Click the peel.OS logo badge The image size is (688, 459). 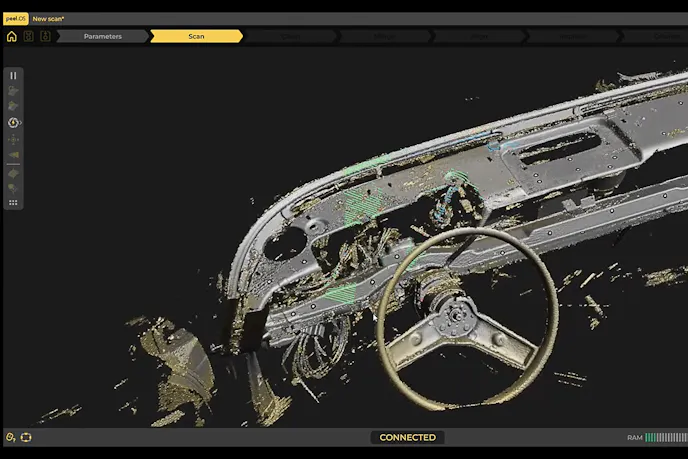(15, 18)
